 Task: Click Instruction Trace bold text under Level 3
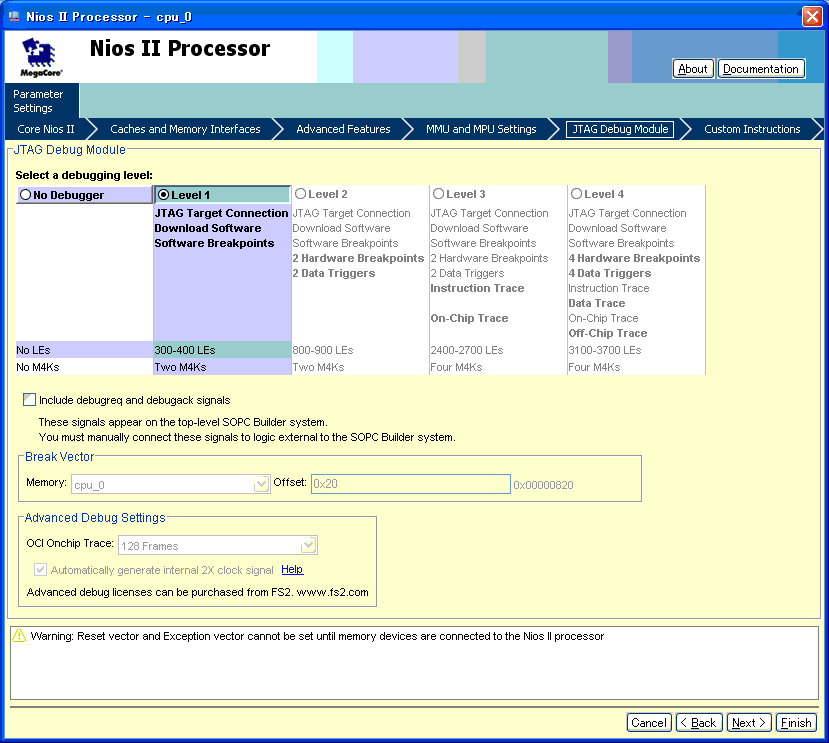pos(477,288)
